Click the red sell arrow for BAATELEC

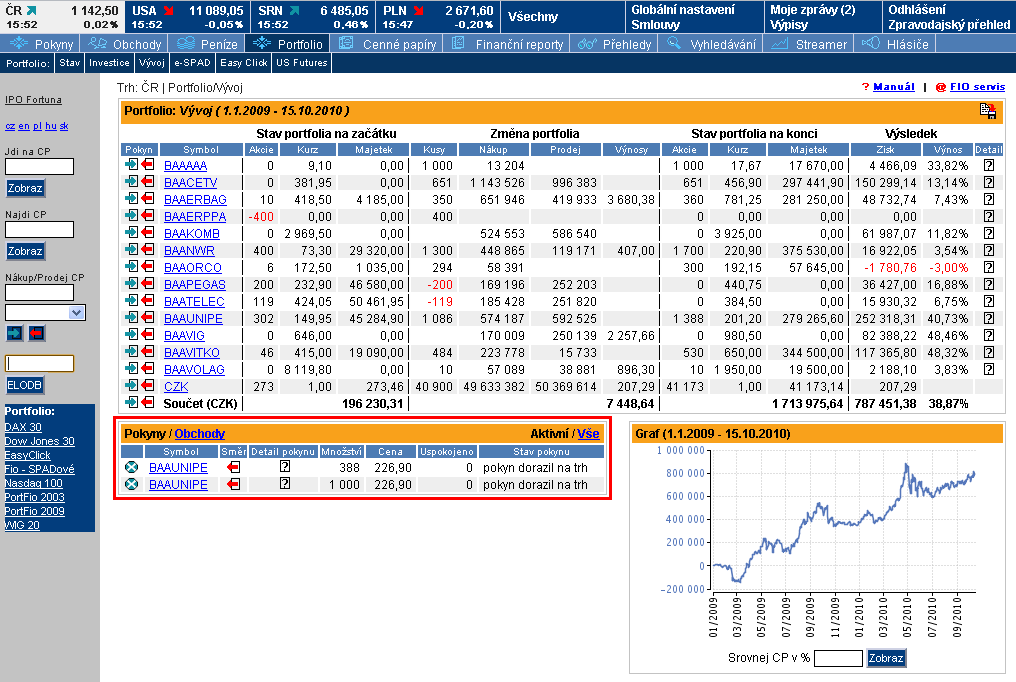coord(148,301)
